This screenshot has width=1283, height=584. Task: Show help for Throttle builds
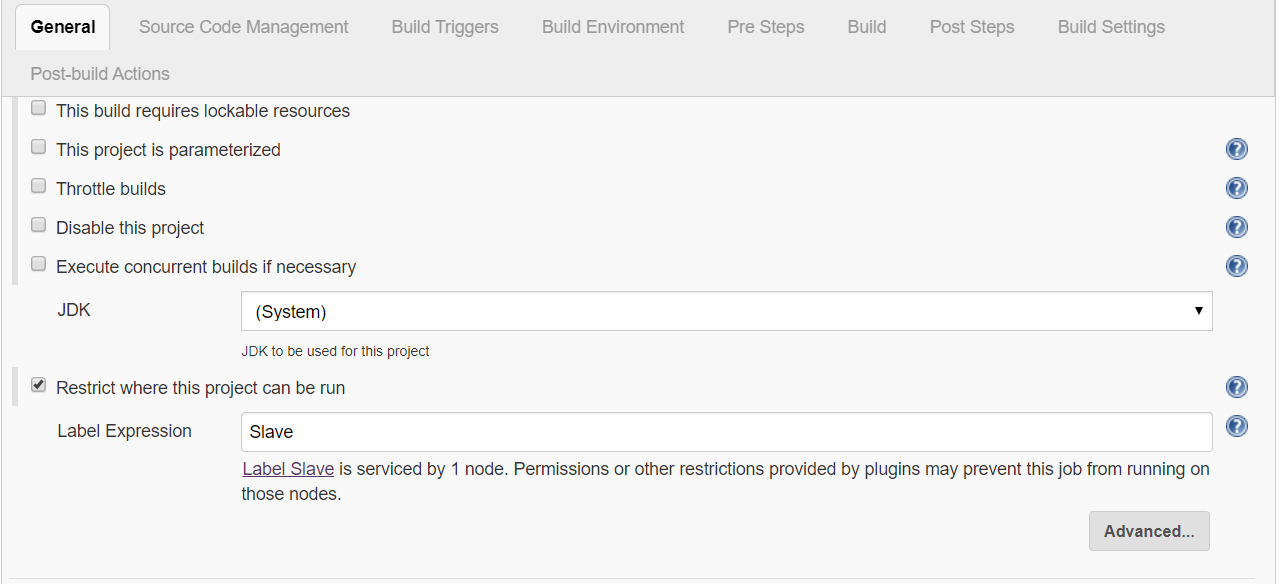pos(1236,189)
